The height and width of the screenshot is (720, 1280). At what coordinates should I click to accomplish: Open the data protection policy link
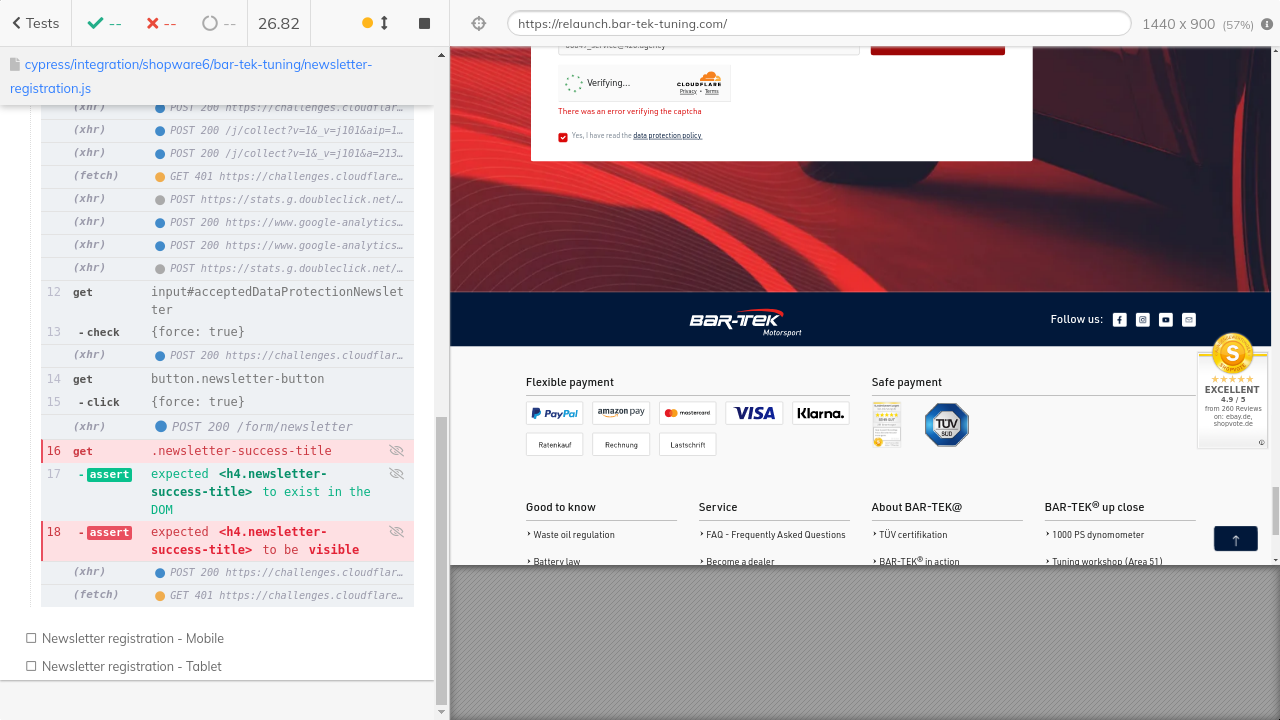point(667,136)
